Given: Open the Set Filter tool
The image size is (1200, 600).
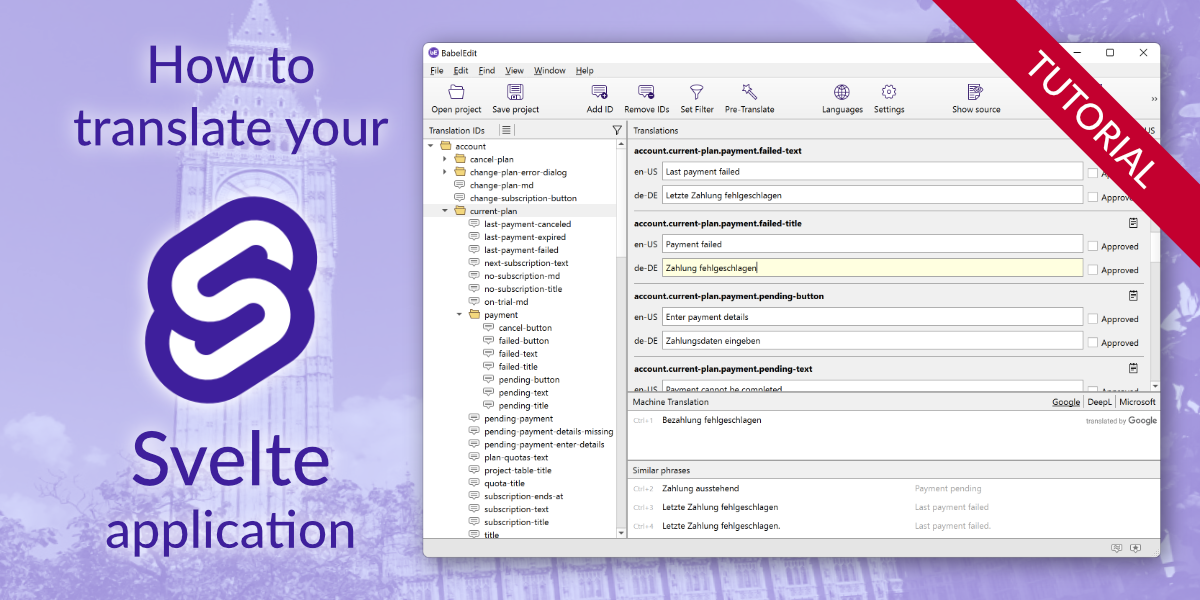Looking at the screenshot, I should pyautogui.click(x=697, y=98).
